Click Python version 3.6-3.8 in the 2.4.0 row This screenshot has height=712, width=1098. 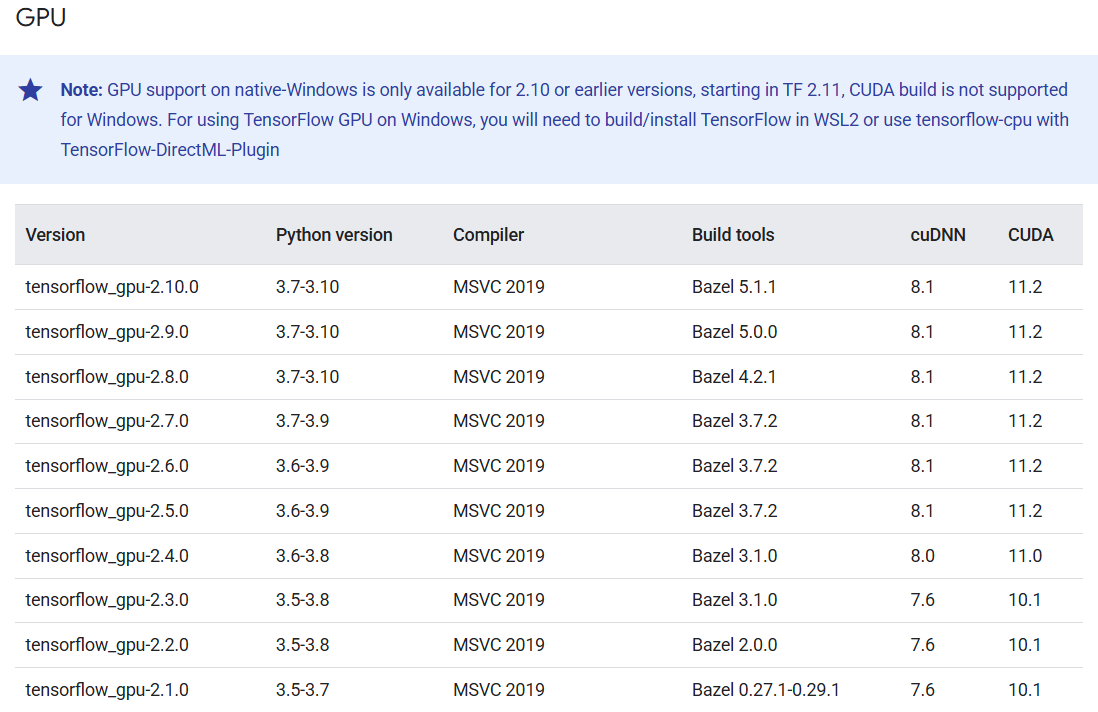click(303, 556)
